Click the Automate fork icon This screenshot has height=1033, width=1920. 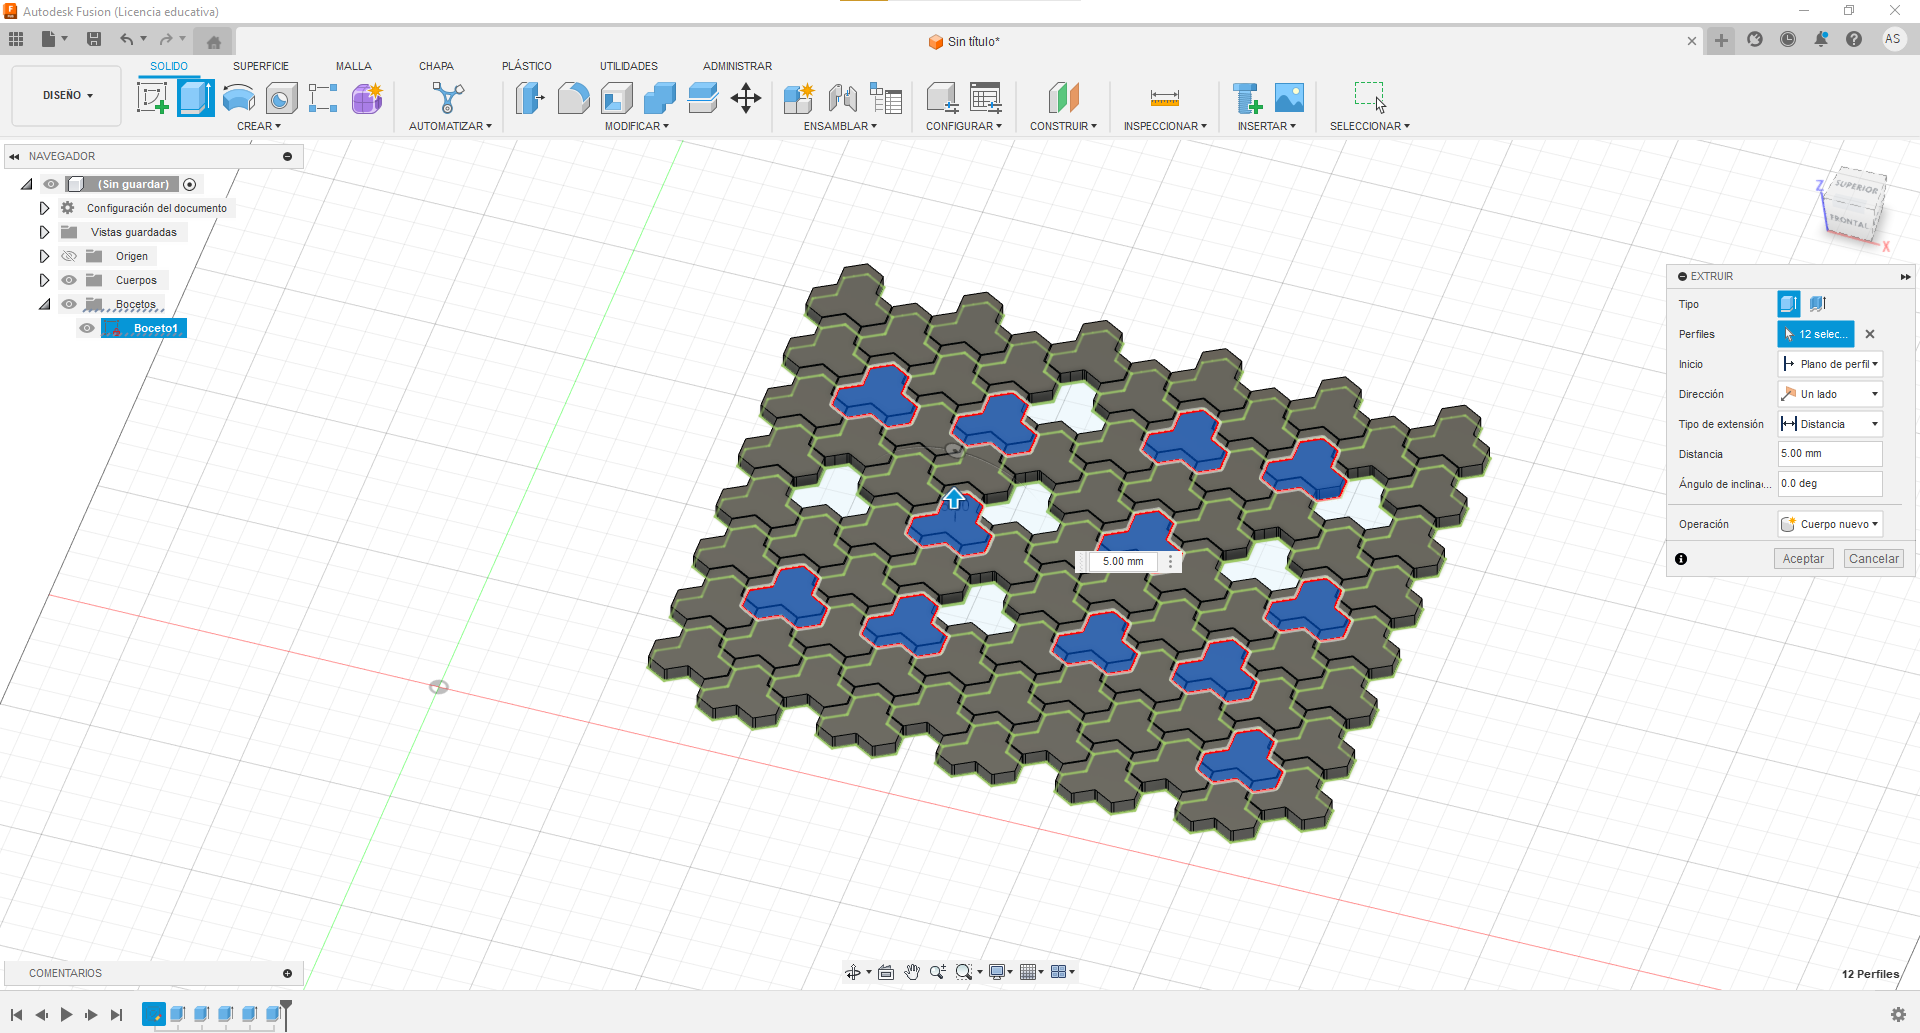tap(449, 98)
